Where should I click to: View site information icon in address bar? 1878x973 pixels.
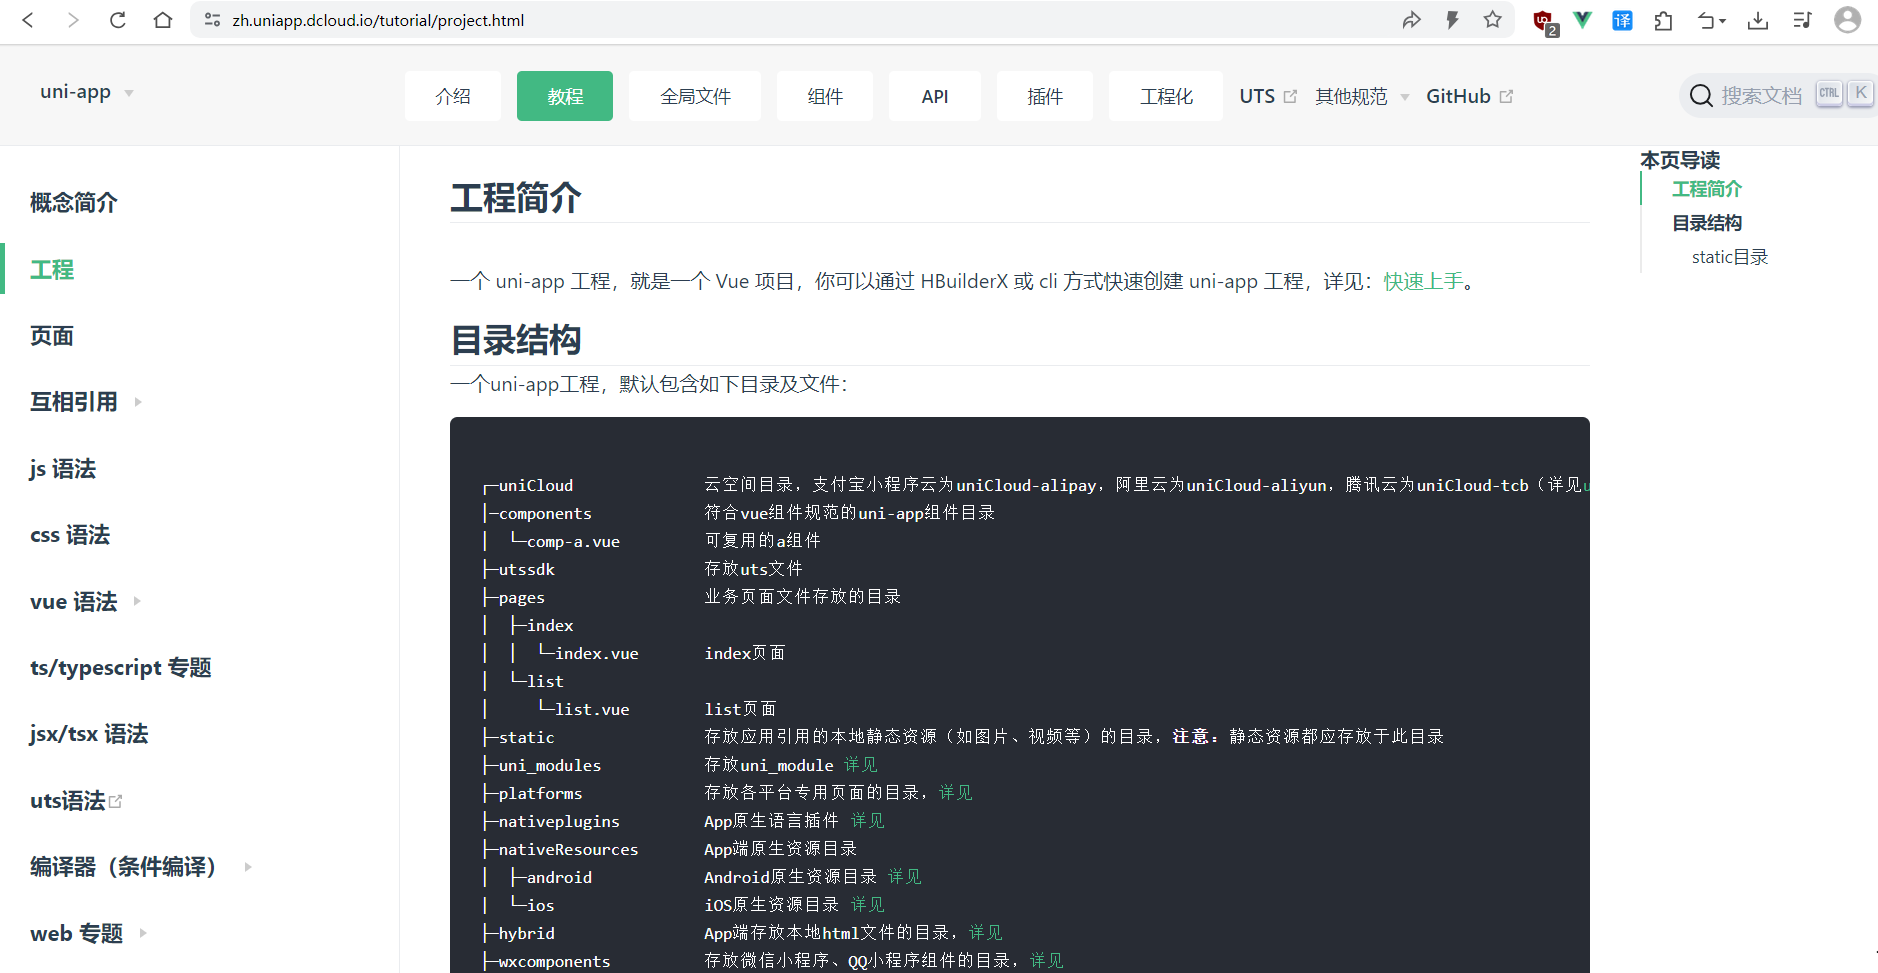(212, 20)
